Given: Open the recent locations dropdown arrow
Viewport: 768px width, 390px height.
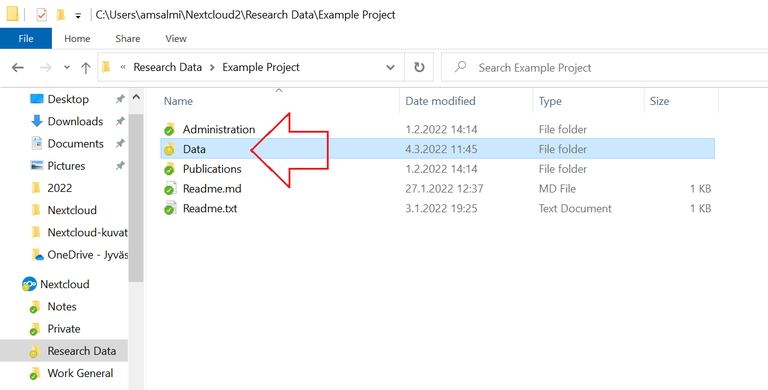Looking at the screenshot, I should tap(67, 68).
